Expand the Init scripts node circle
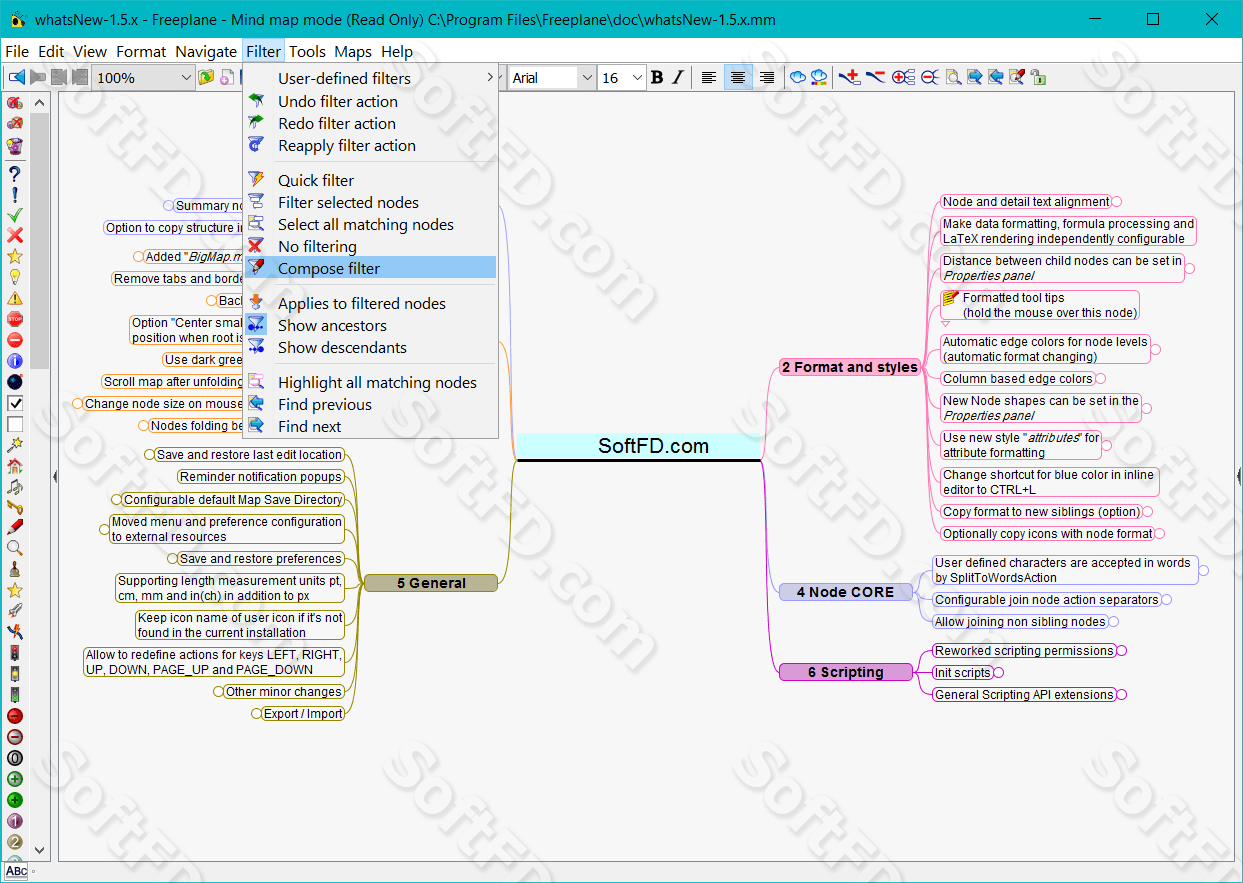Image resolution: width=1243 pixels, height=883 pixels. point(998,673)
